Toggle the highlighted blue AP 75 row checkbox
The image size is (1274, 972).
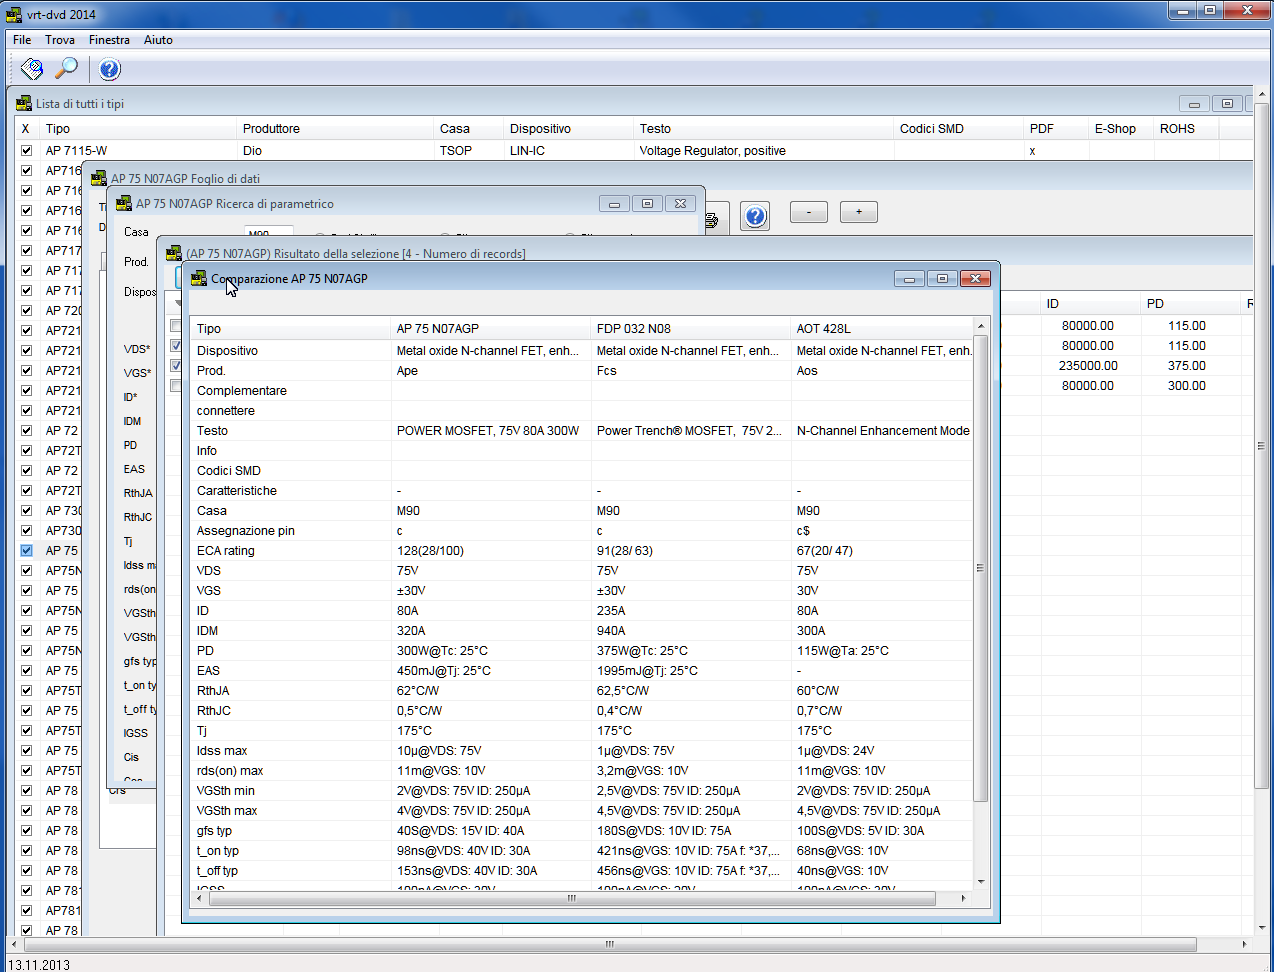click(x=26, y=551)
